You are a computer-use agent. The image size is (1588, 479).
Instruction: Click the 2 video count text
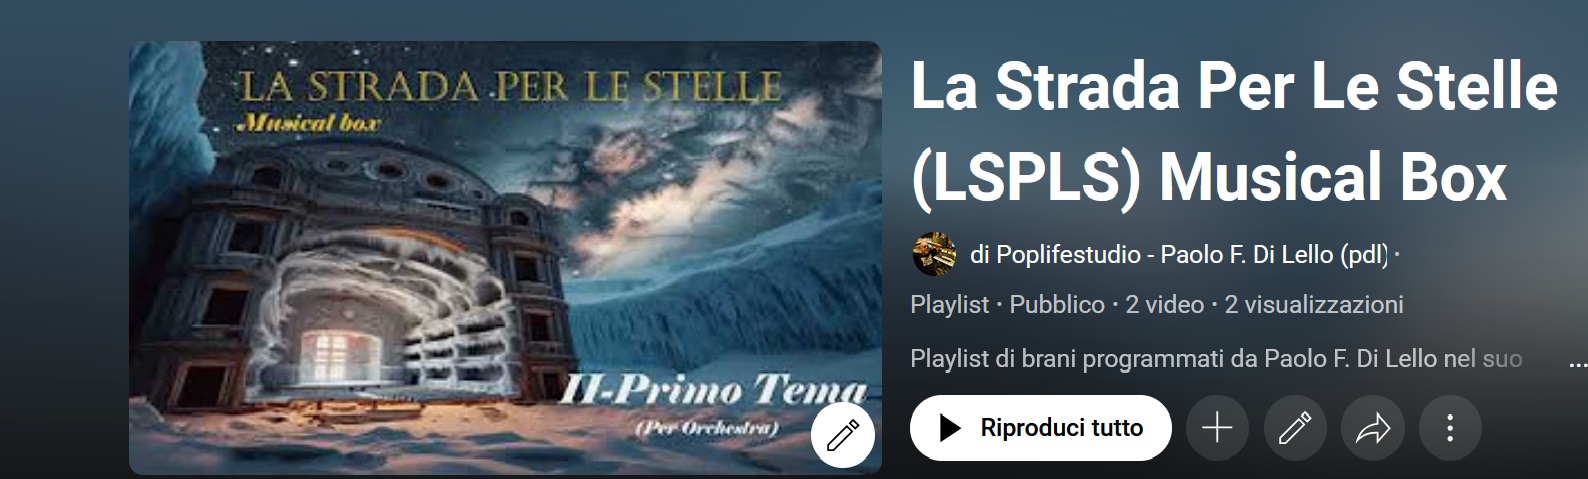1164,305
